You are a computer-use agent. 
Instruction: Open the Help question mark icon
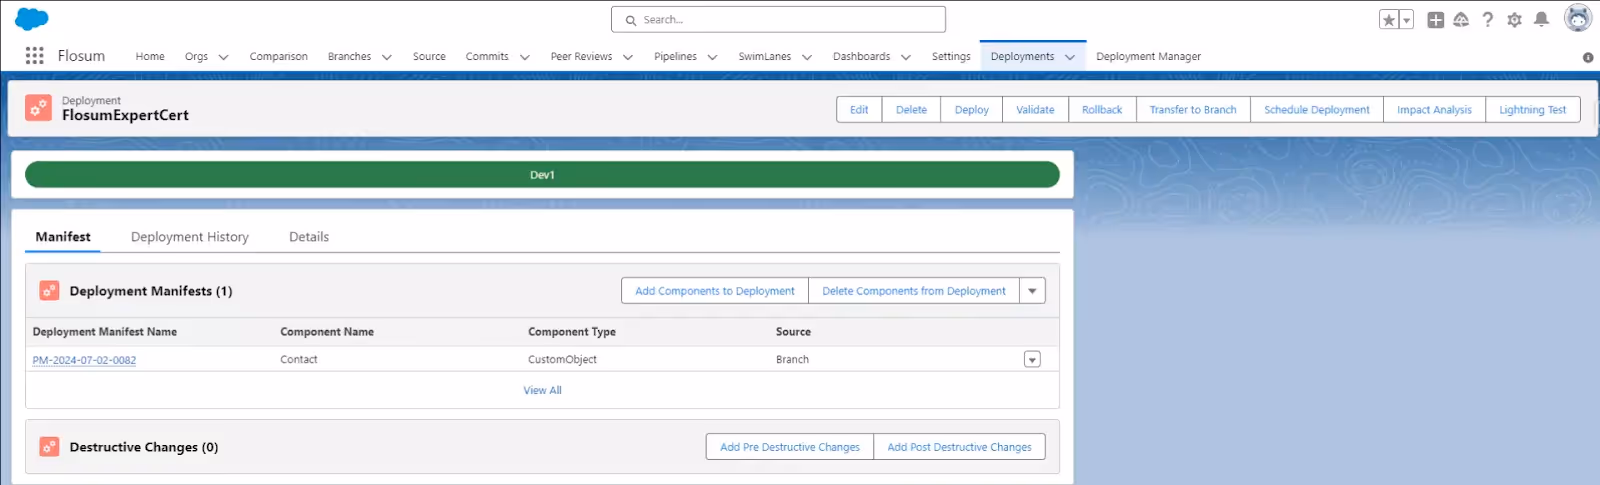[x=1488, y=20]
